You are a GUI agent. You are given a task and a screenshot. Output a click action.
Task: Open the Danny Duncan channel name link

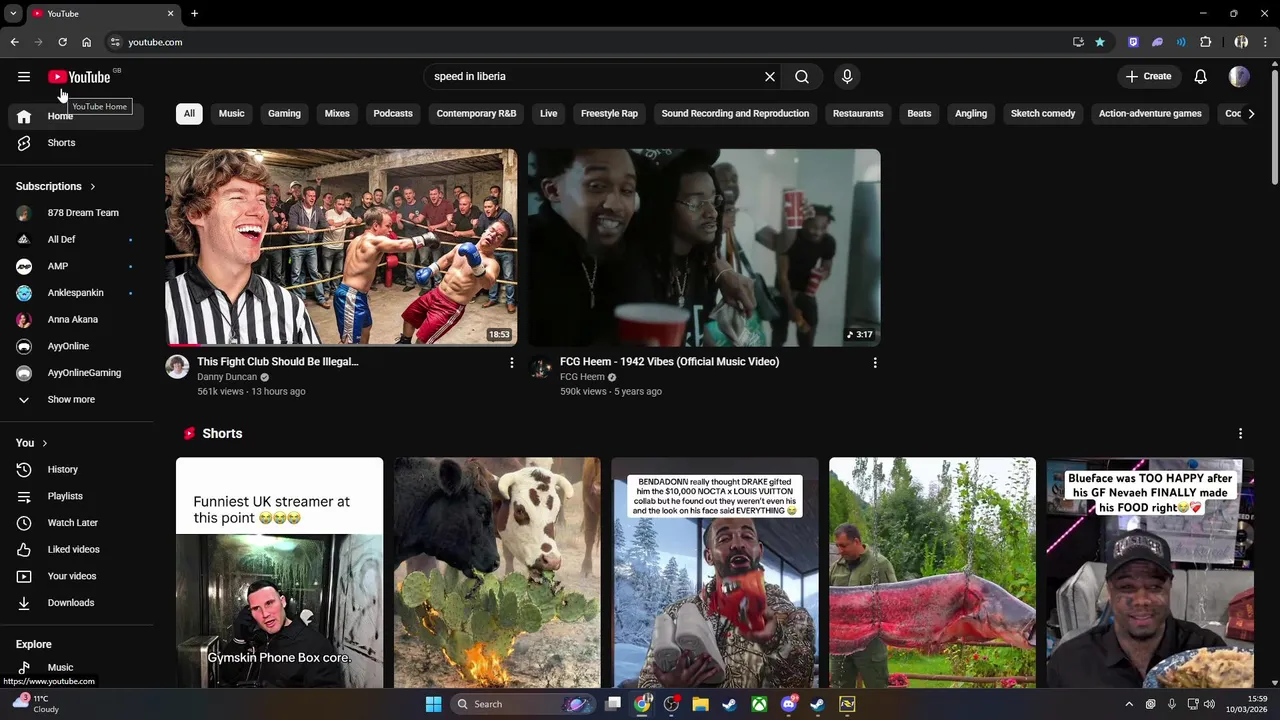click(x=227, y=377)
